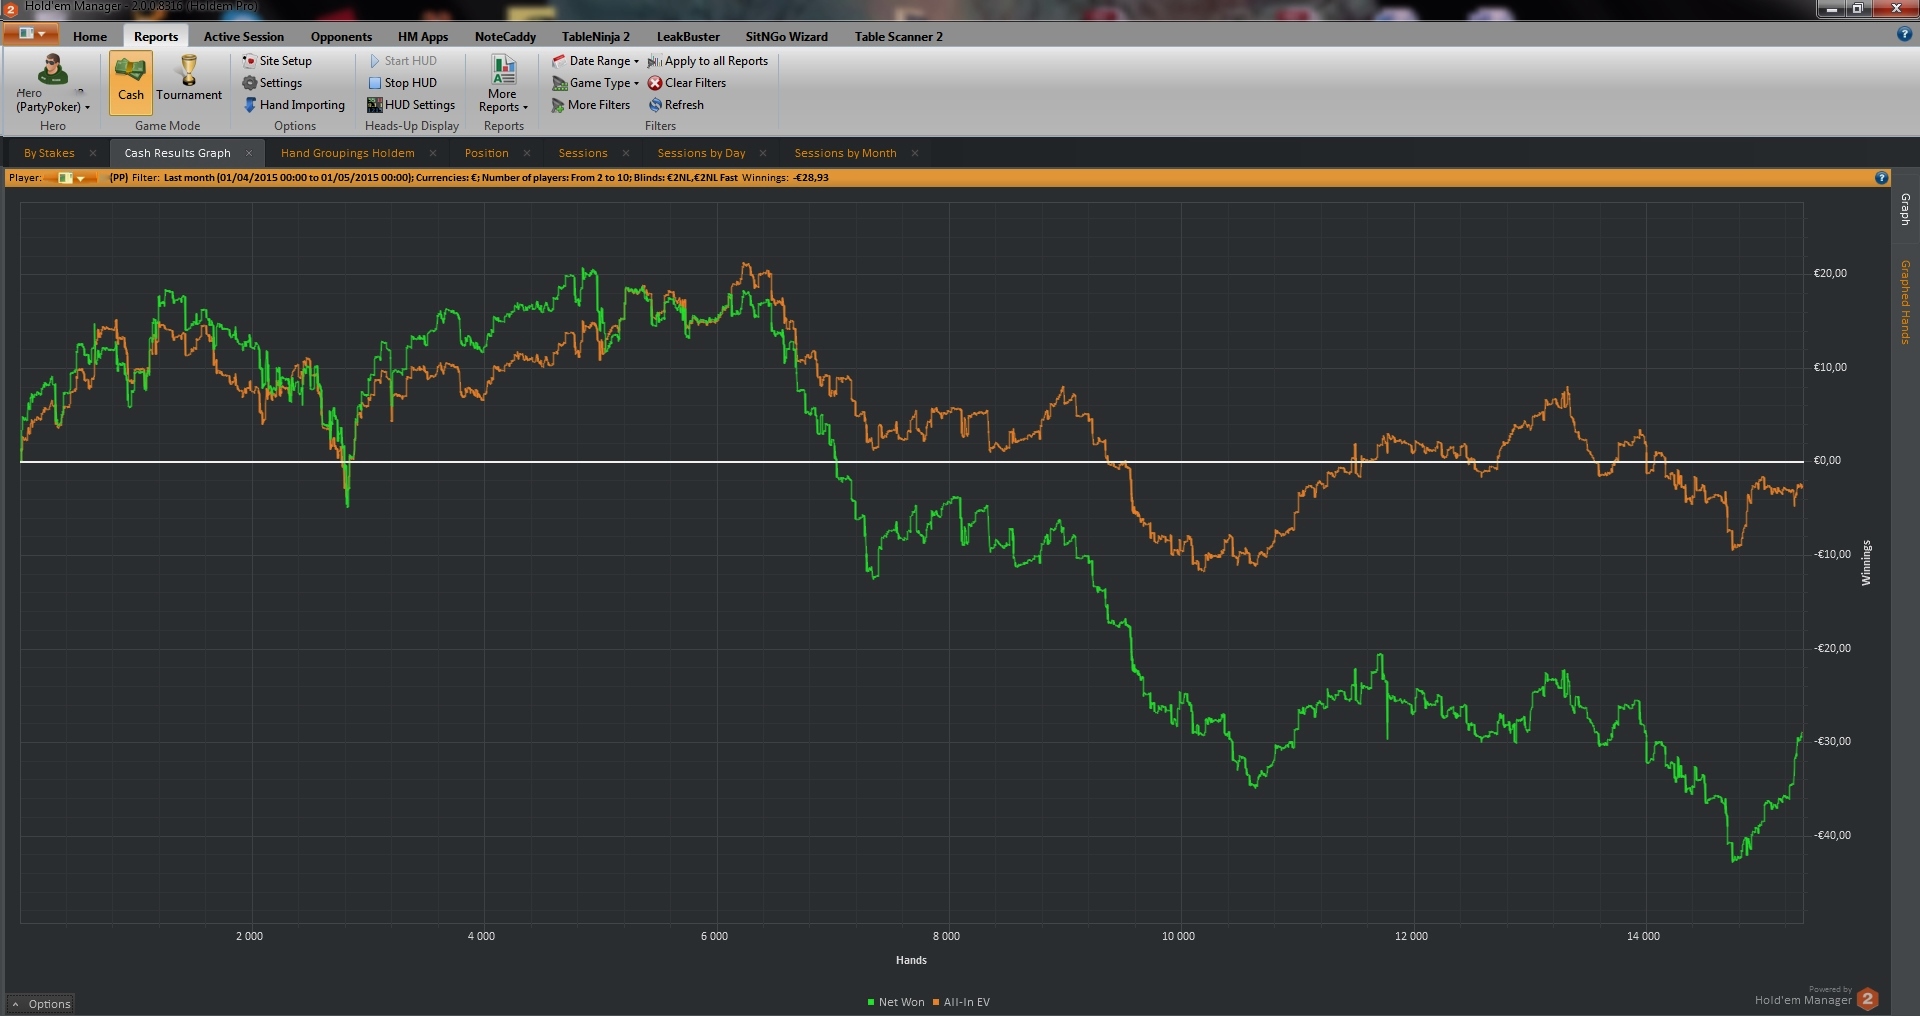Expand the More Reports dropdown arrow
The height and width of the screenshot is (1016, 1920).
coord(525,107)
